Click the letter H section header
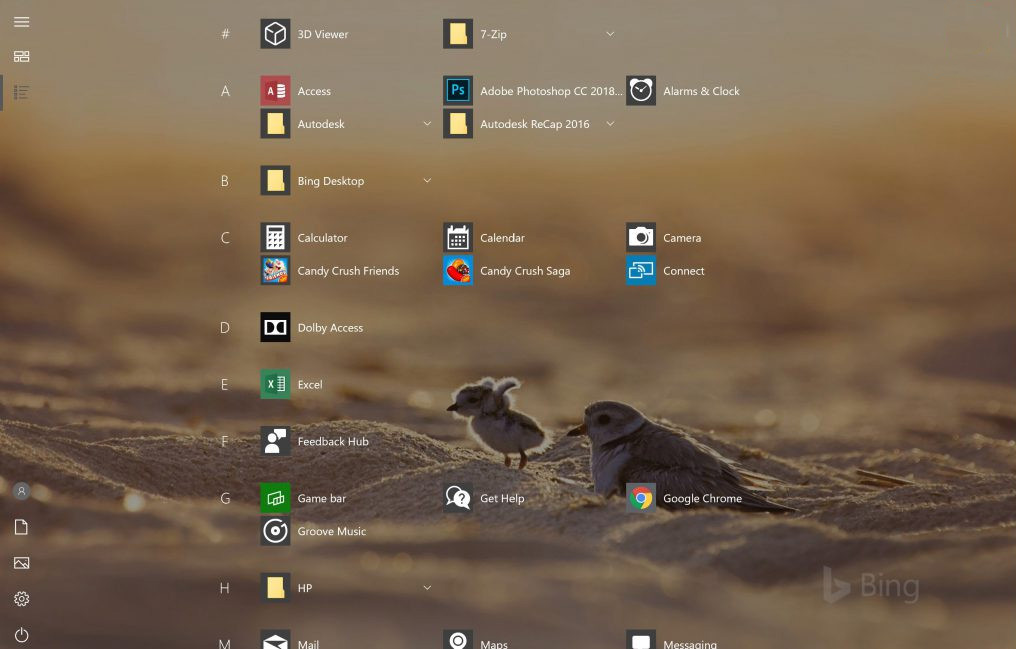 [225, 588]
